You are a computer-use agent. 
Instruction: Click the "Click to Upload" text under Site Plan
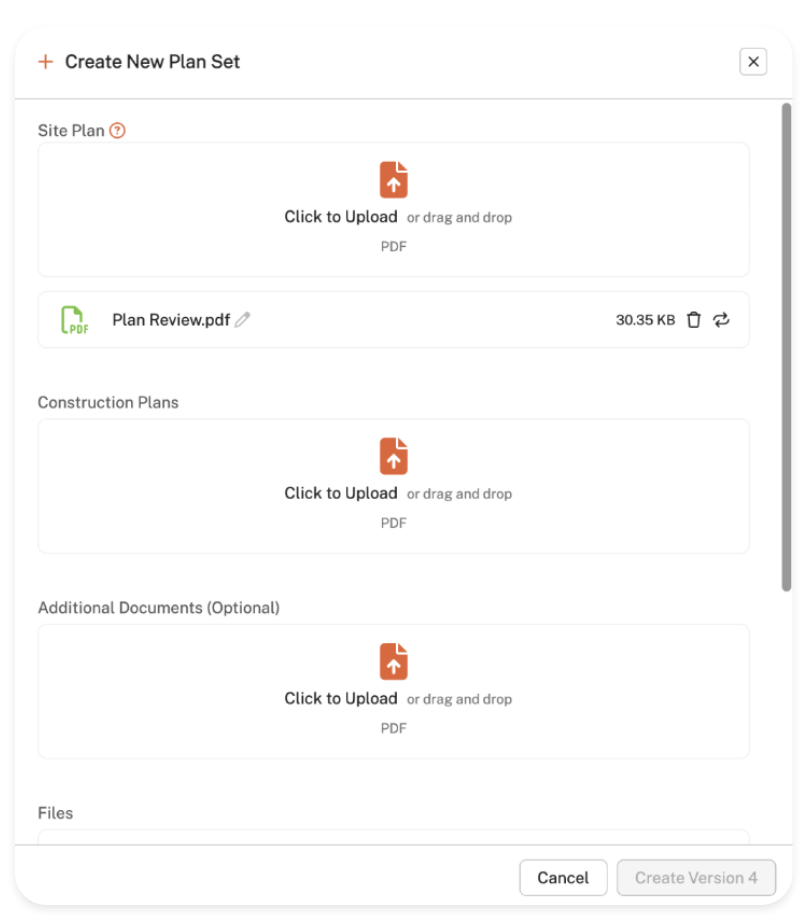pyautogui.click(x=340, y=217)
